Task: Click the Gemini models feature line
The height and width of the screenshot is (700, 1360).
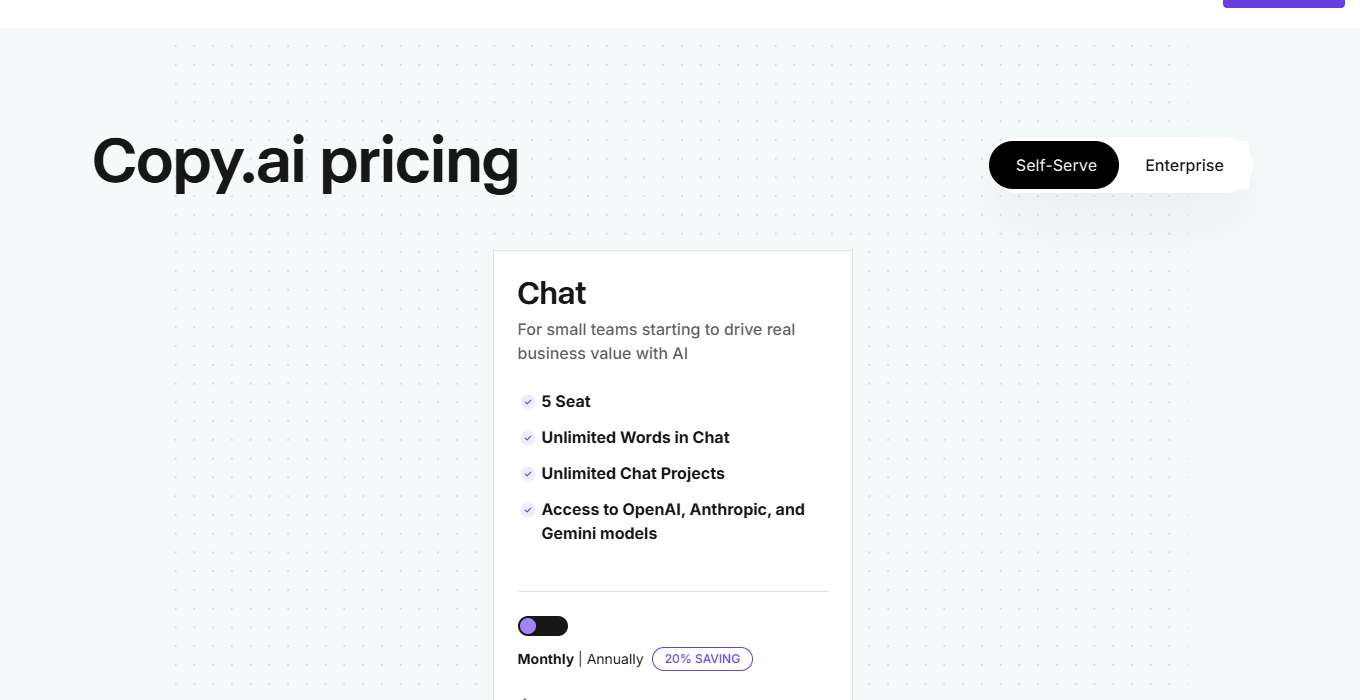Action: 599,533
